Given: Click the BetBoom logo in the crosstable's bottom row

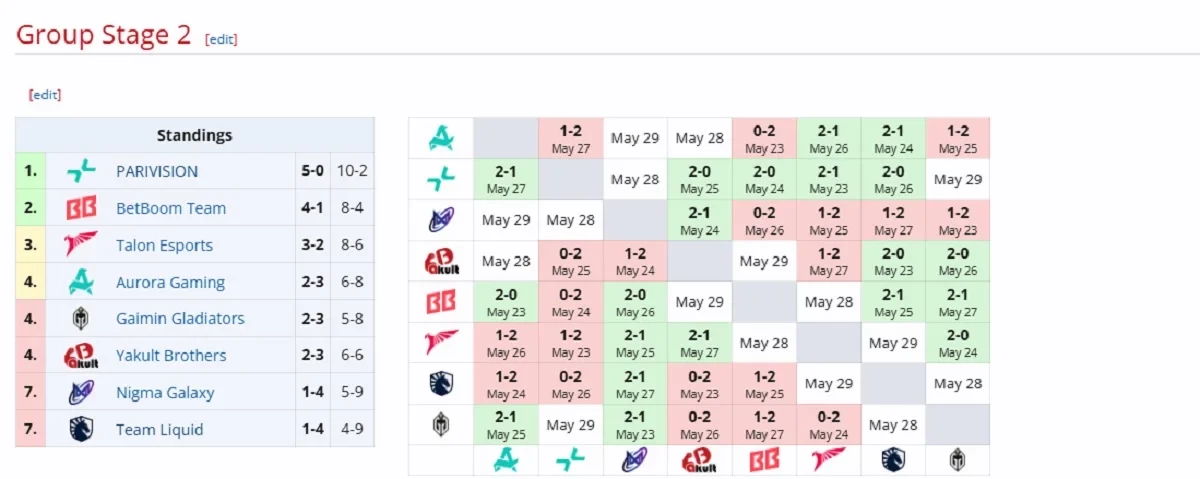Looking at the screenshot, I should (x=764, y=460).
